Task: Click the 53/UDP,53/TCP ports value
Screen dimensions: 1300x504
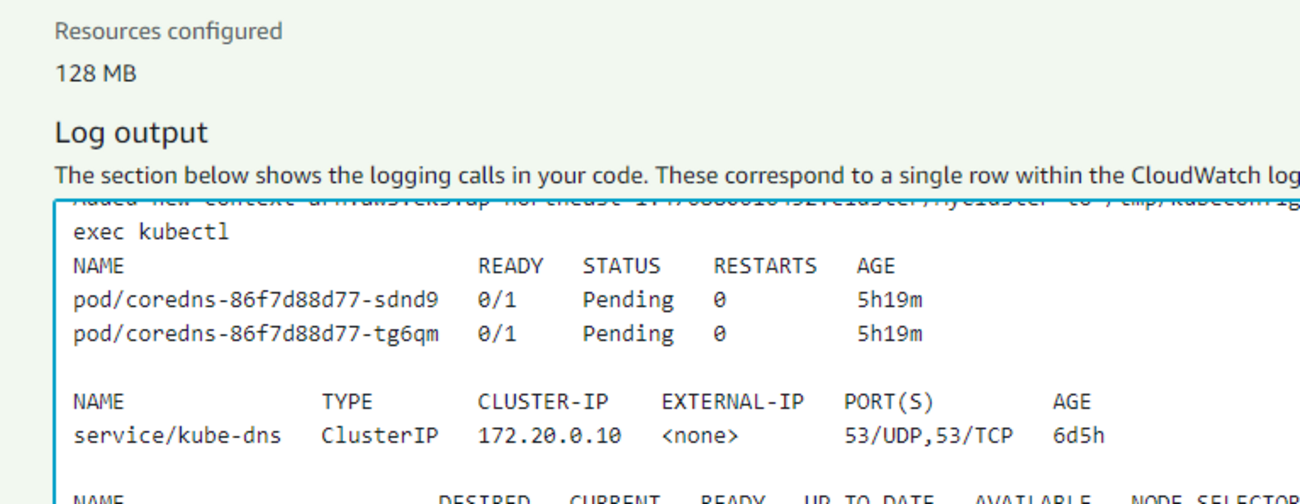Action: 928,436
